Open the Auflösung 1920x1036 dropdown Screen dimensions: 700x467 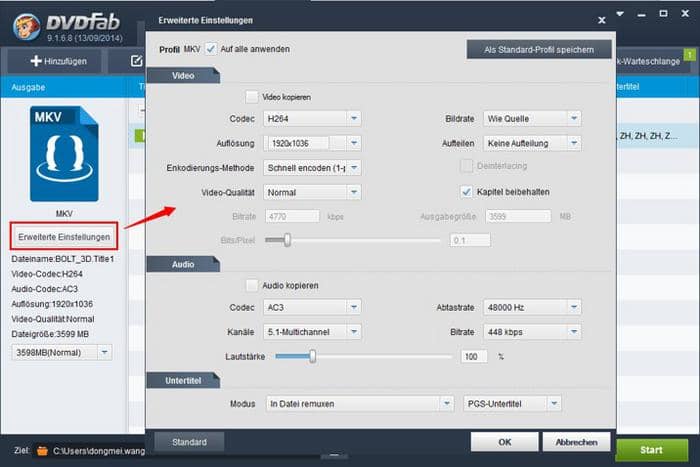[x=312, y=143]
